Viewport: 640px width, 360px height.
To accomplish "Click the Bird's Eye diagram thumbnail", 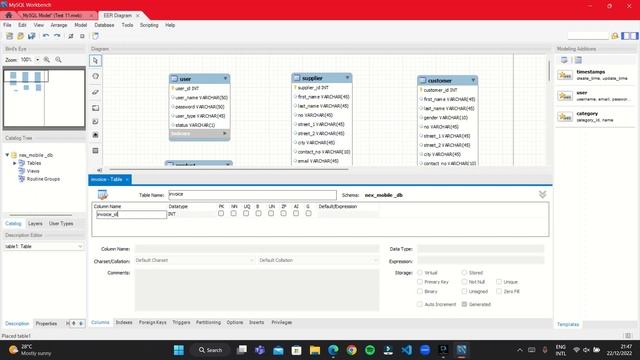I will click(44, 98).
